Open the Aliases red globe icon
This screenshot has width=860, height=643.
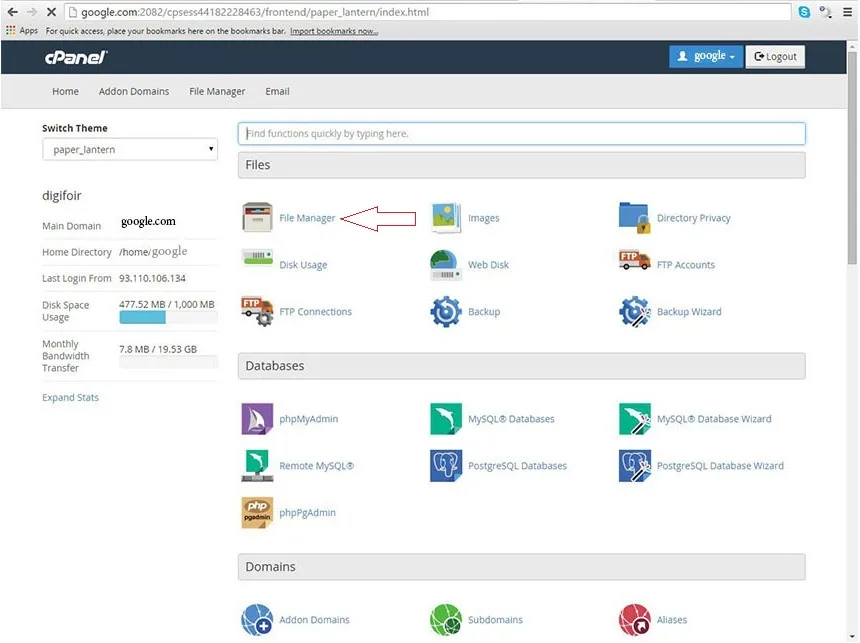(x=635, y=619)
